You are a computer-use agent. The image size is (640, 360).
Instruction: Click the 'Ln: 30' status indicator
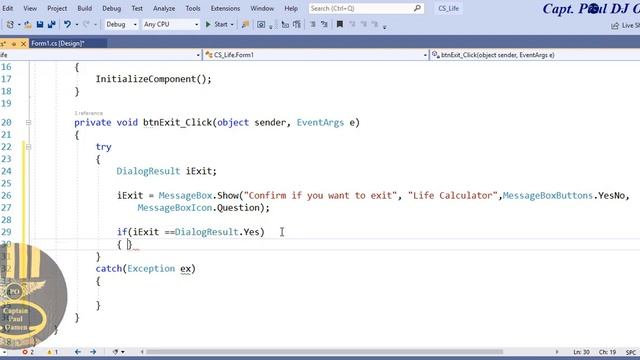pos(582,352)
